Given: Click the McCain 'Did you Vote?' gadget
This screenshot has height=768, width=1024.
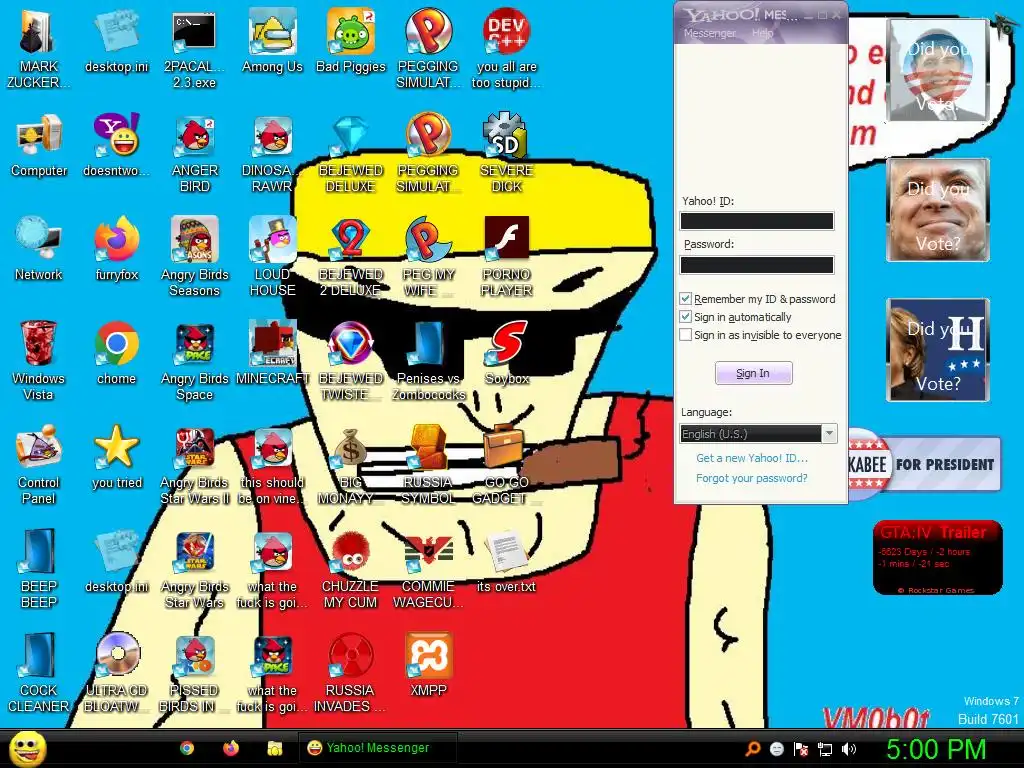Looking at the screenshot, I should [x=937, y=210].
